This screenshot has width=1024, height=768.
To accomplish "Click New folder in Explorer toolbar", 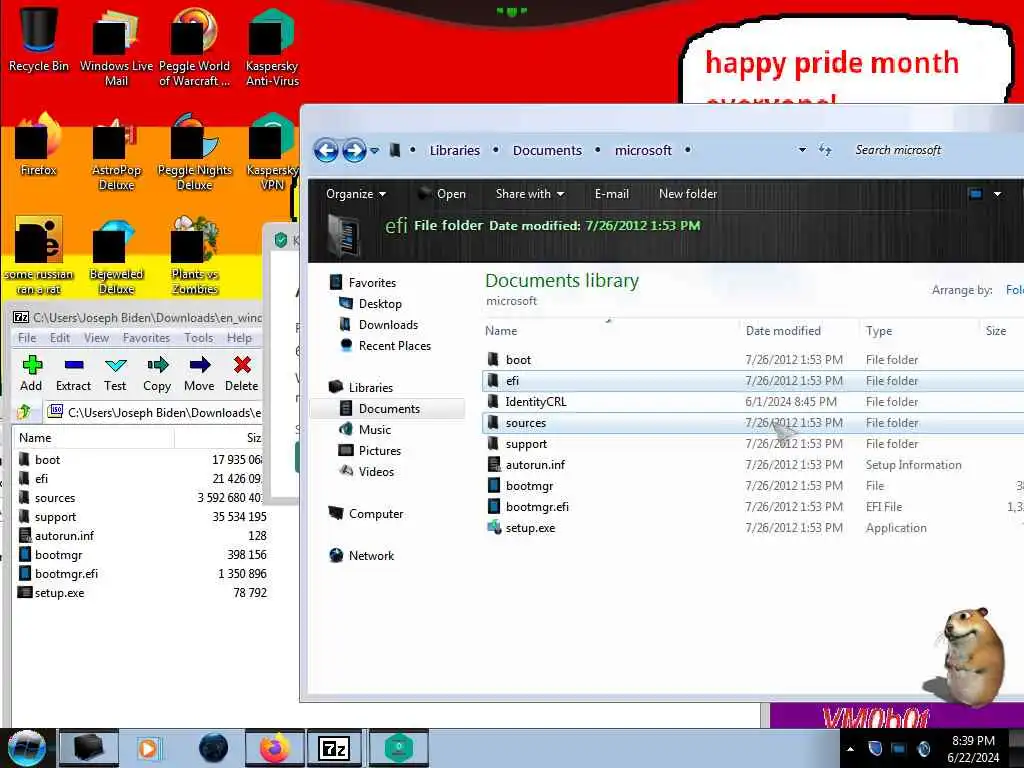I will pyautogui.click(x=688, y=194).
